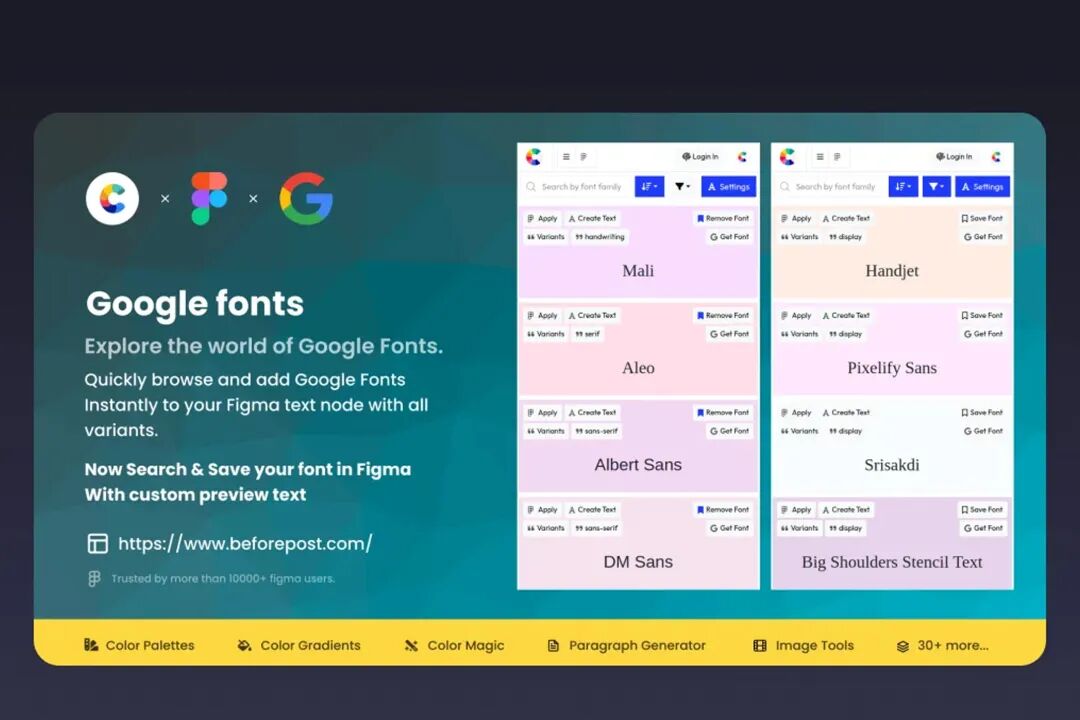Toggle Remove Font on the DM Sans card
Screen dimensions: 1080x720
pyautogui.click(x=723, y=510)
